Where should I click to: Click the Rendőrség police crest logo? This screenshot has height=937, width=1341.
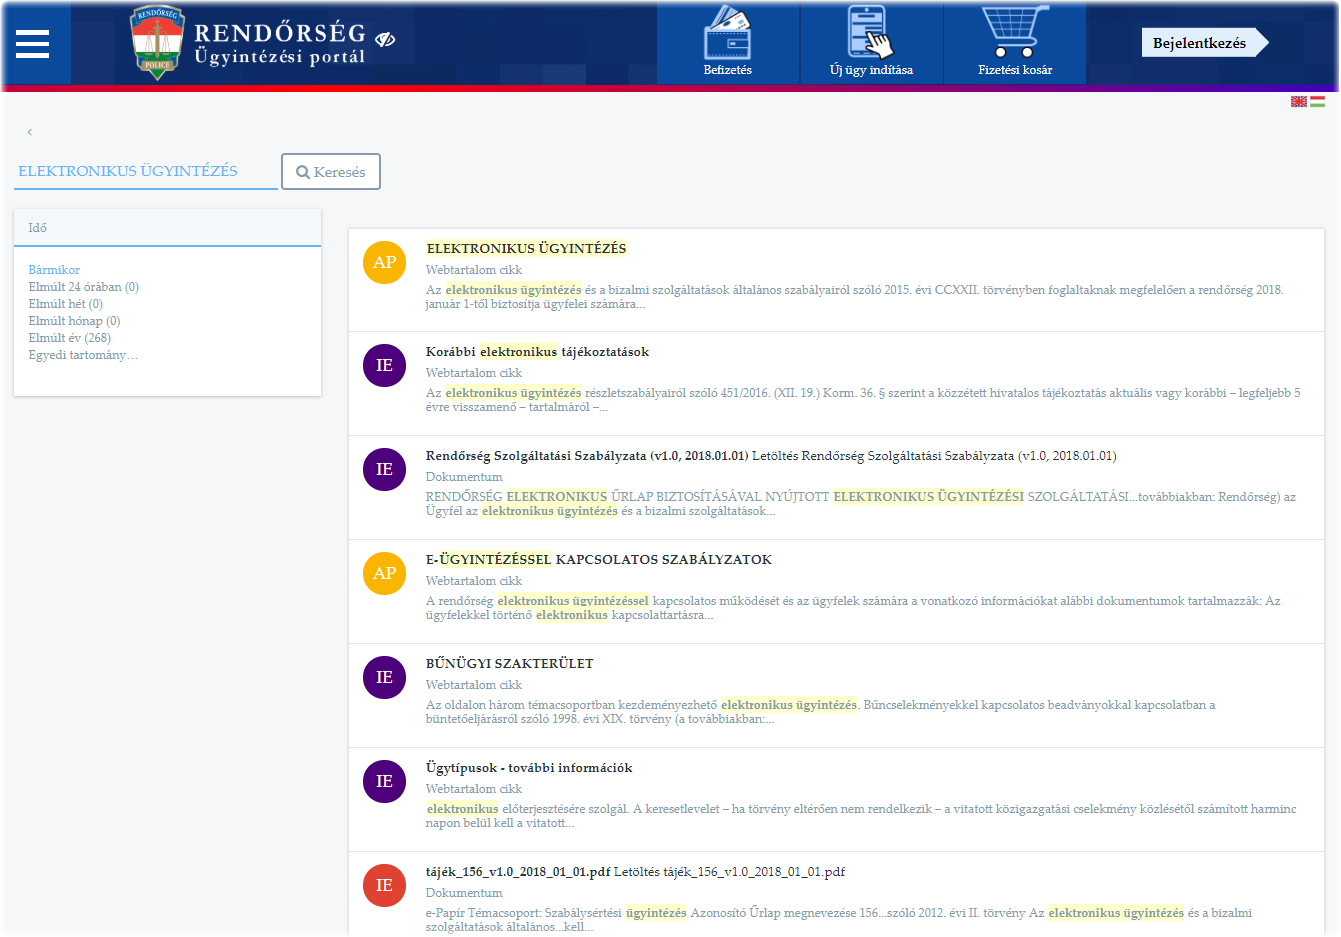tap(158, 42)
